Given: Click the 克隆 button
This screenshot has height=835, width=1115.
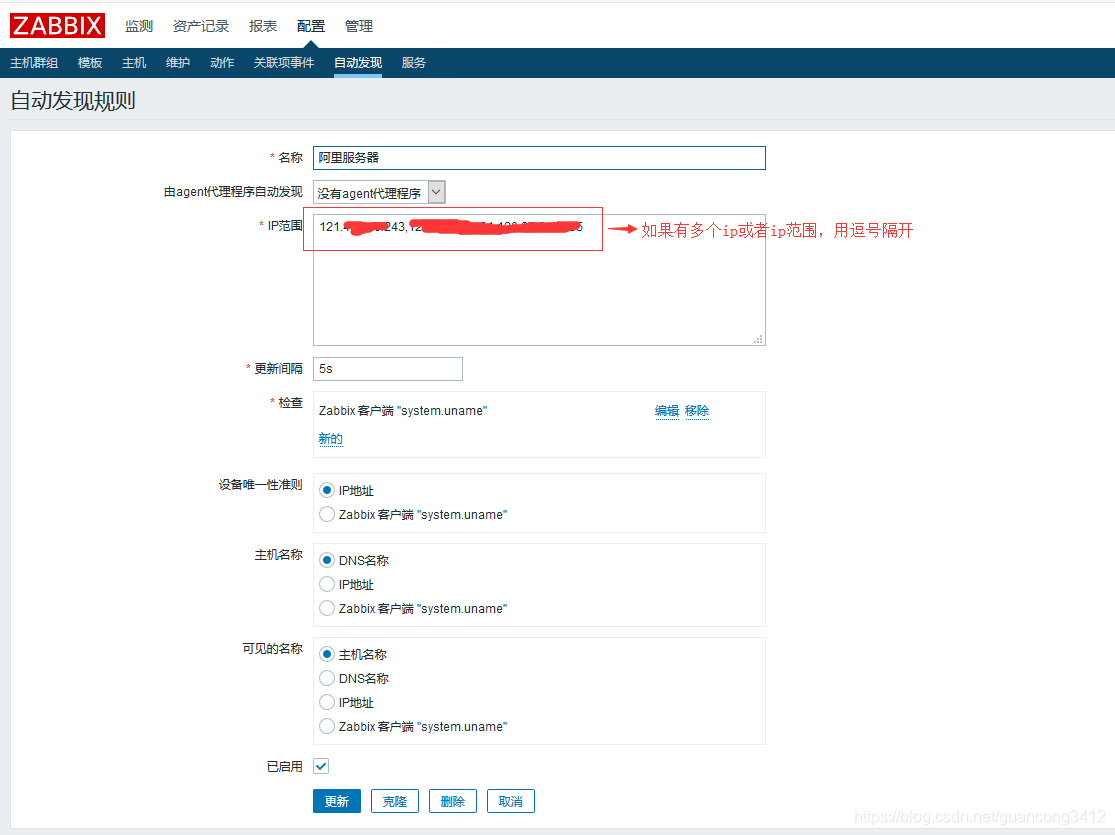Looking at the screenshot, I should [x=395, y=801].
